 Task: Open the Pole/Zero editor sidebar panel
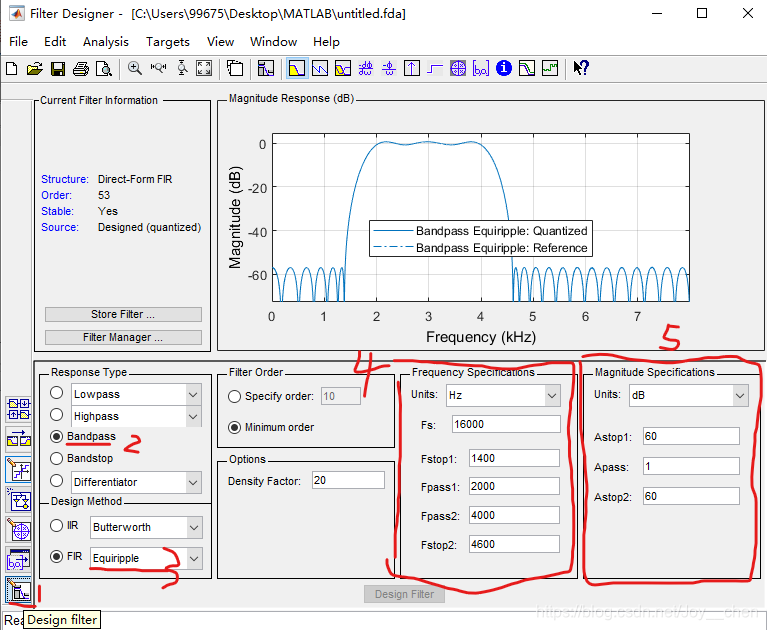pos(19,531)
